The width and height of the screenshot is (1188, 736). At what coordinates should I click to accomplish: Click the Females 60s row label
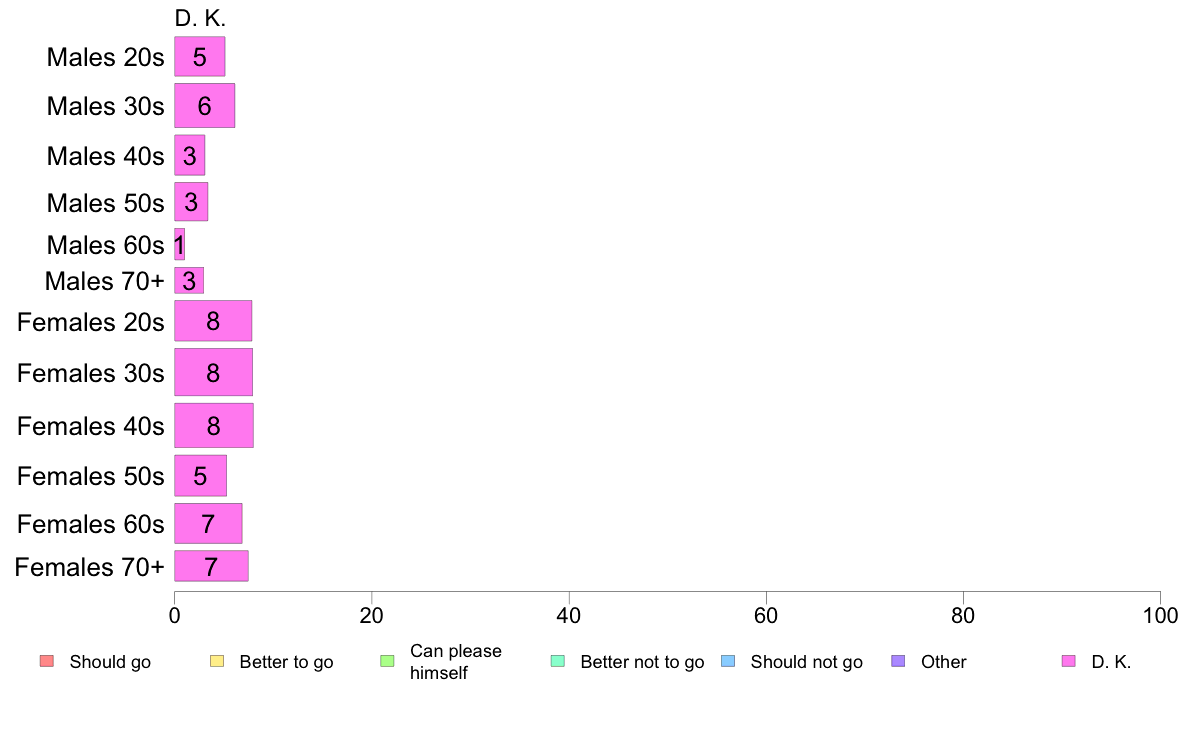coord(91,524)
